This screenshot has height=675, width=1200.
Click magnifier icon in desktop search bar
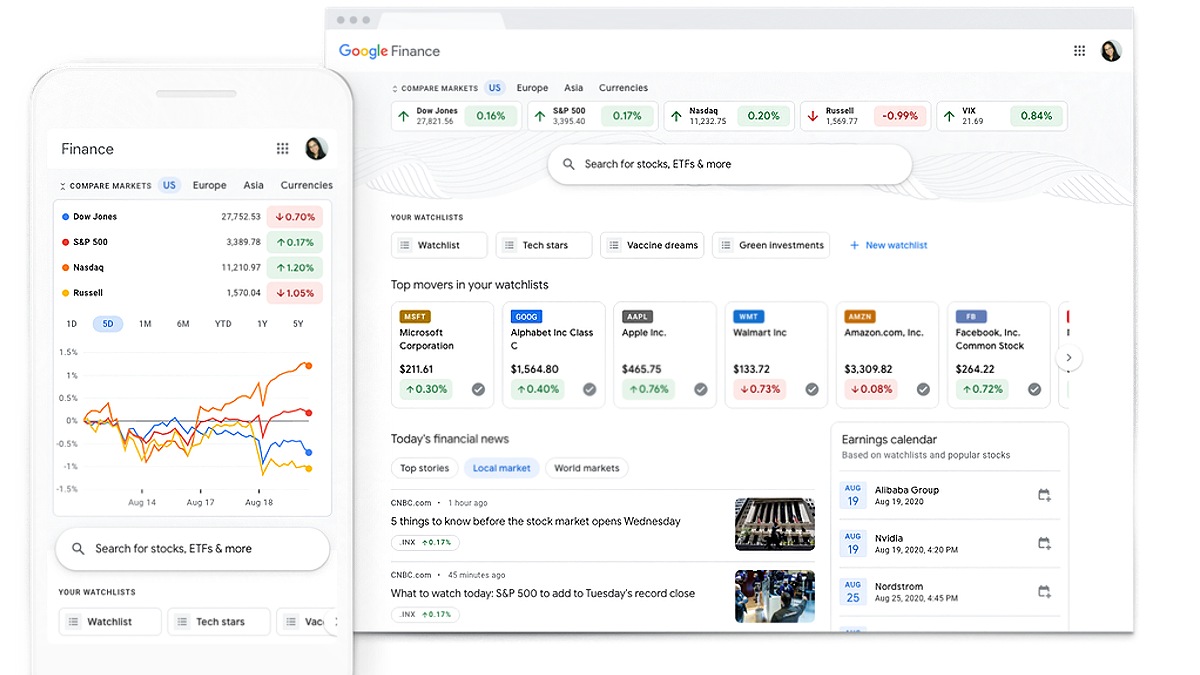pos(569,164)
